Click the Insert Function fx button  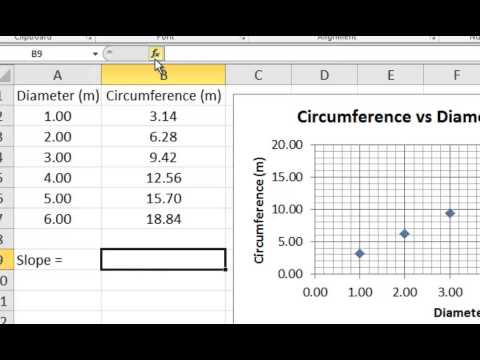click(x=156, y=53)
